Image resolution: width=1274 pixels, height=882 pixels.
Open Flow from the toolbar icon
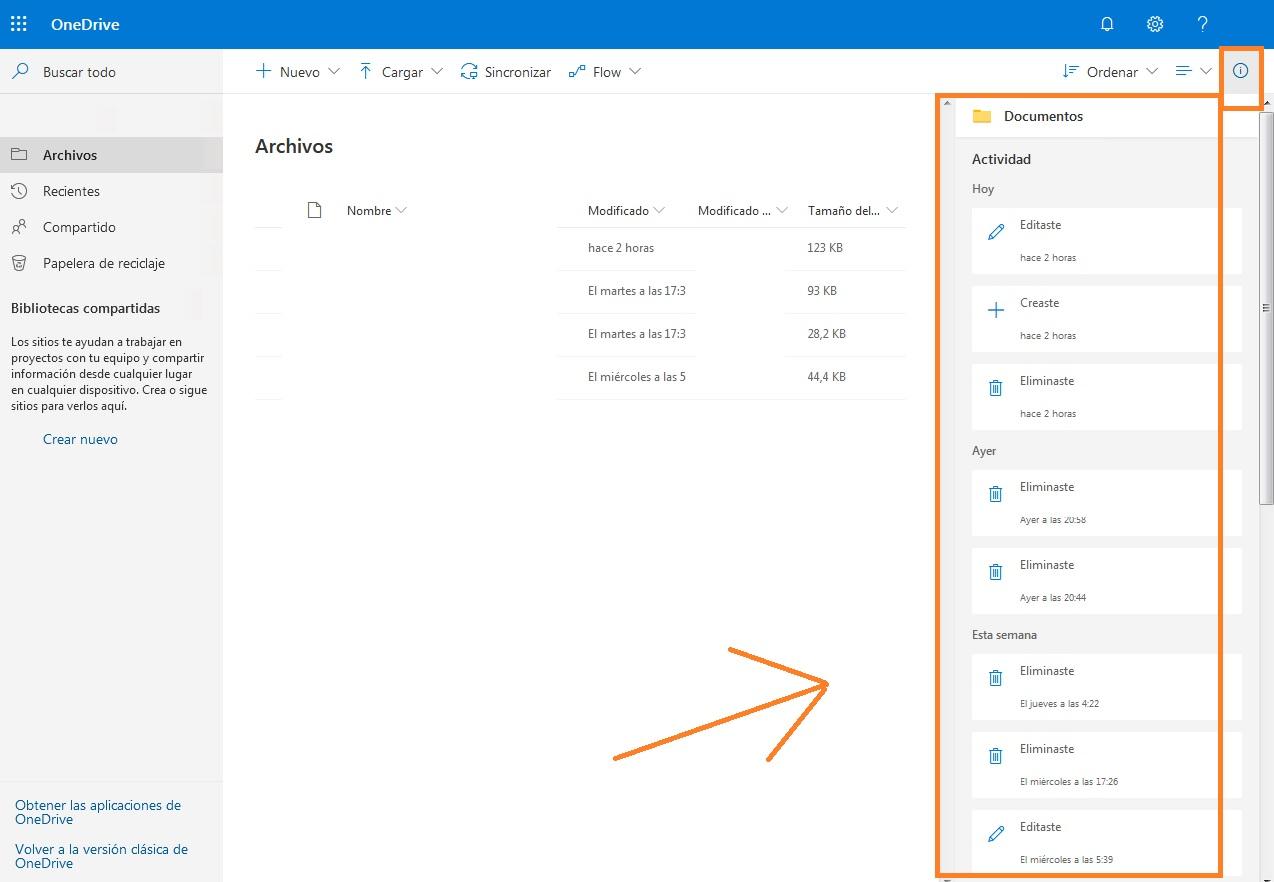point(576,71)
